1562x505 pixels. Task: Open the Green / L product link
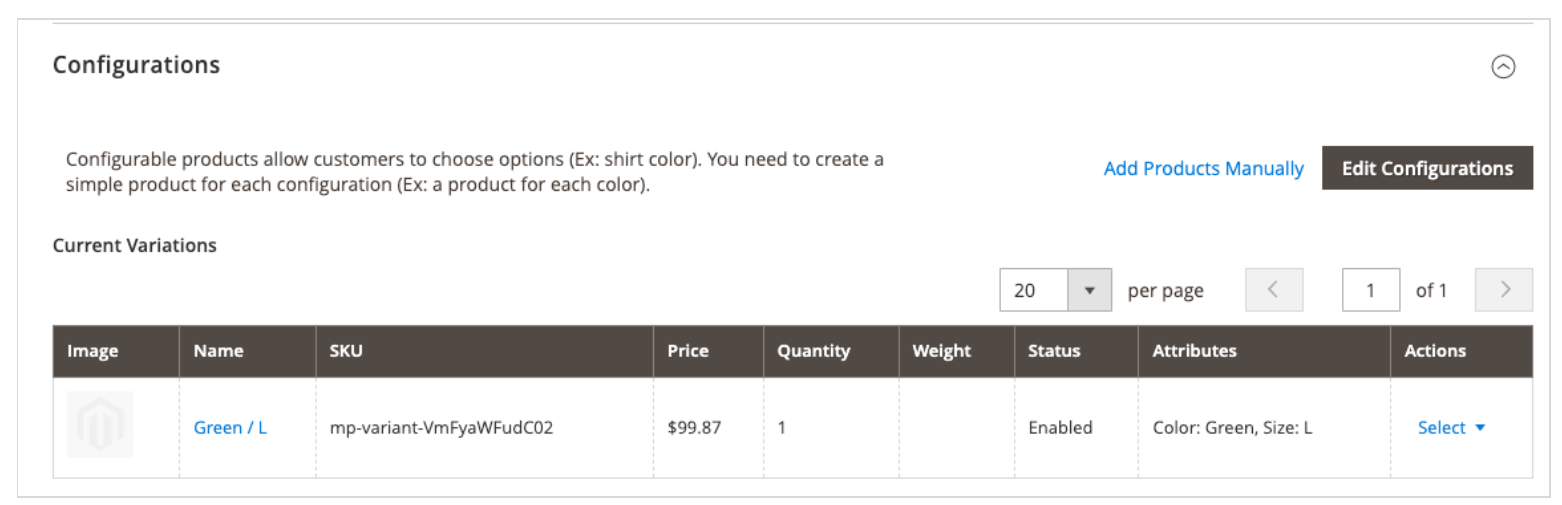230,427
